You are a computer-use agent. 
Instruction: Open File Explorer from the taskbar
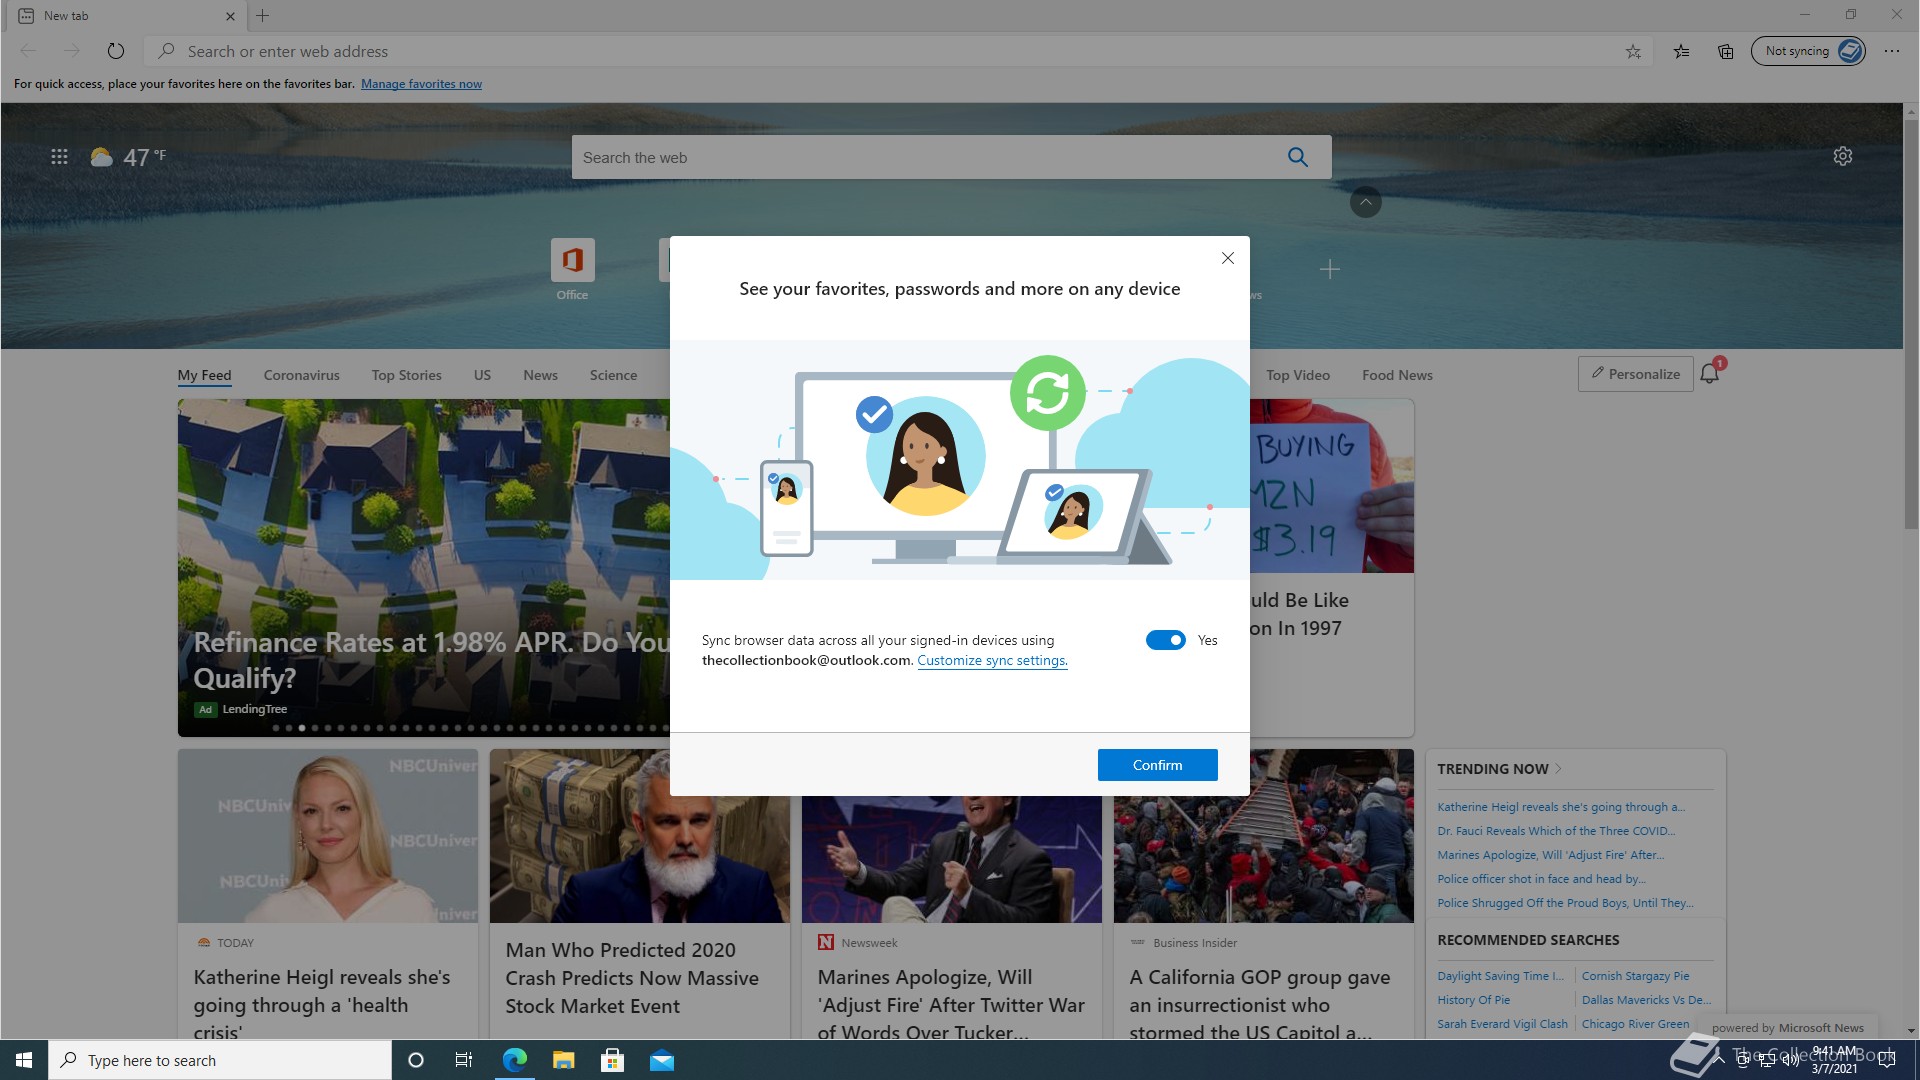pyautogui.click(x=563, y=1060)
